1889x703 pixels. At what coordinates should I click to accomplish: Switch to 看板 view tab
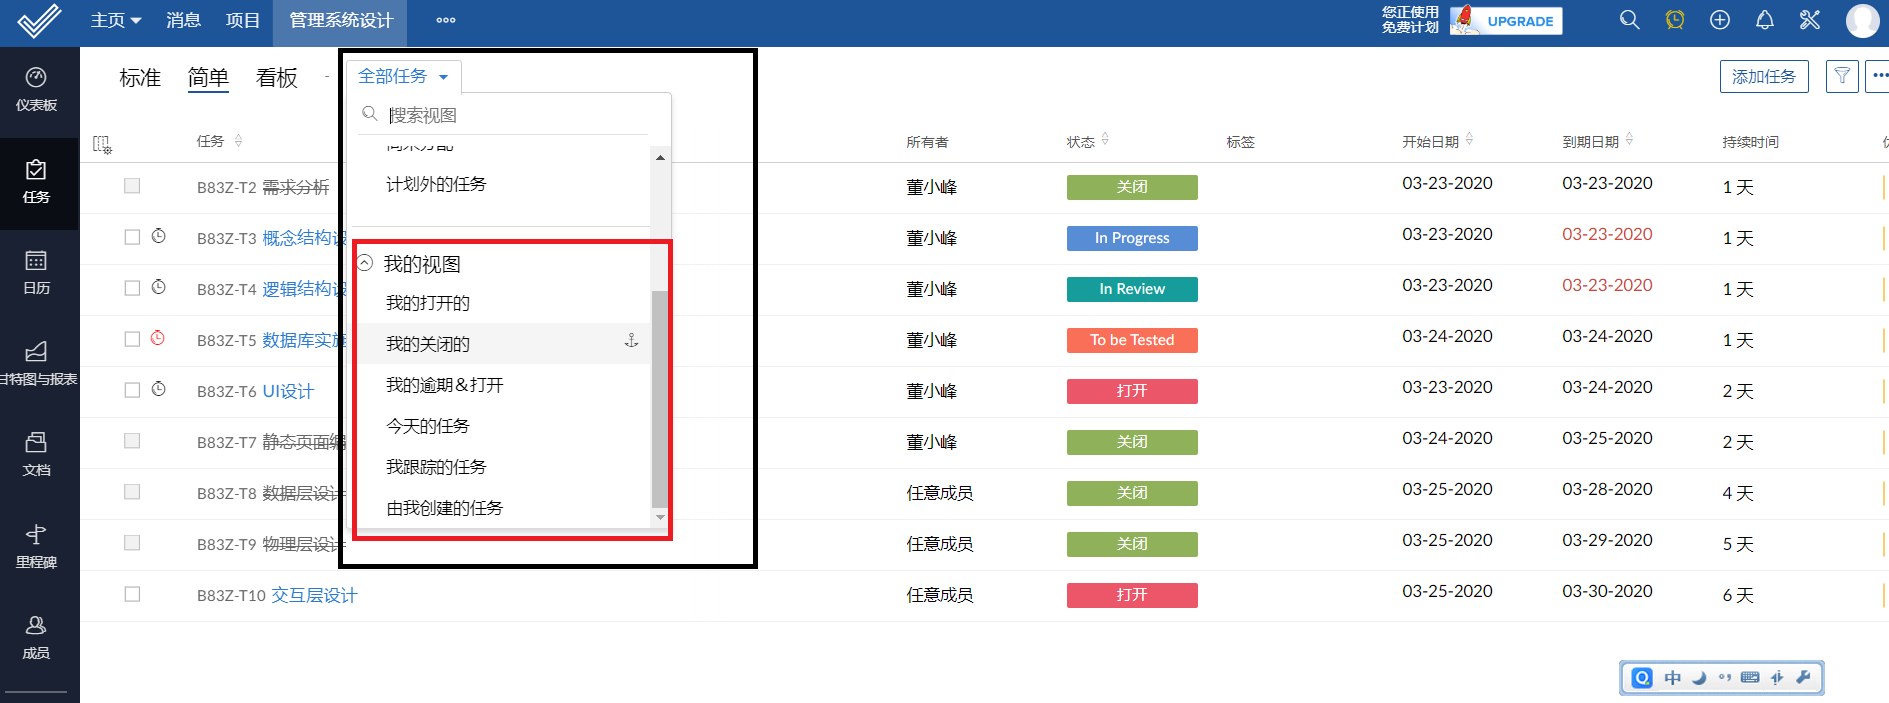(277, 77)
